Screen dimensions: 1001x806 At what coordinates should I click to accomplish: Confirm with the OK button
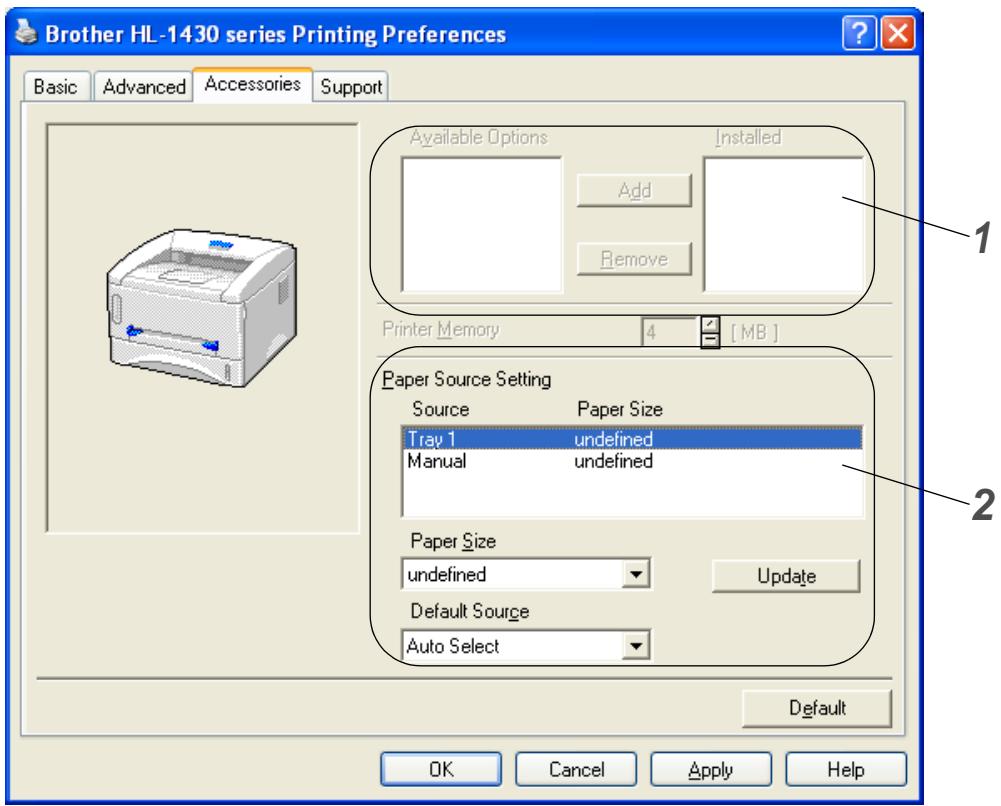tap(441, 769)
